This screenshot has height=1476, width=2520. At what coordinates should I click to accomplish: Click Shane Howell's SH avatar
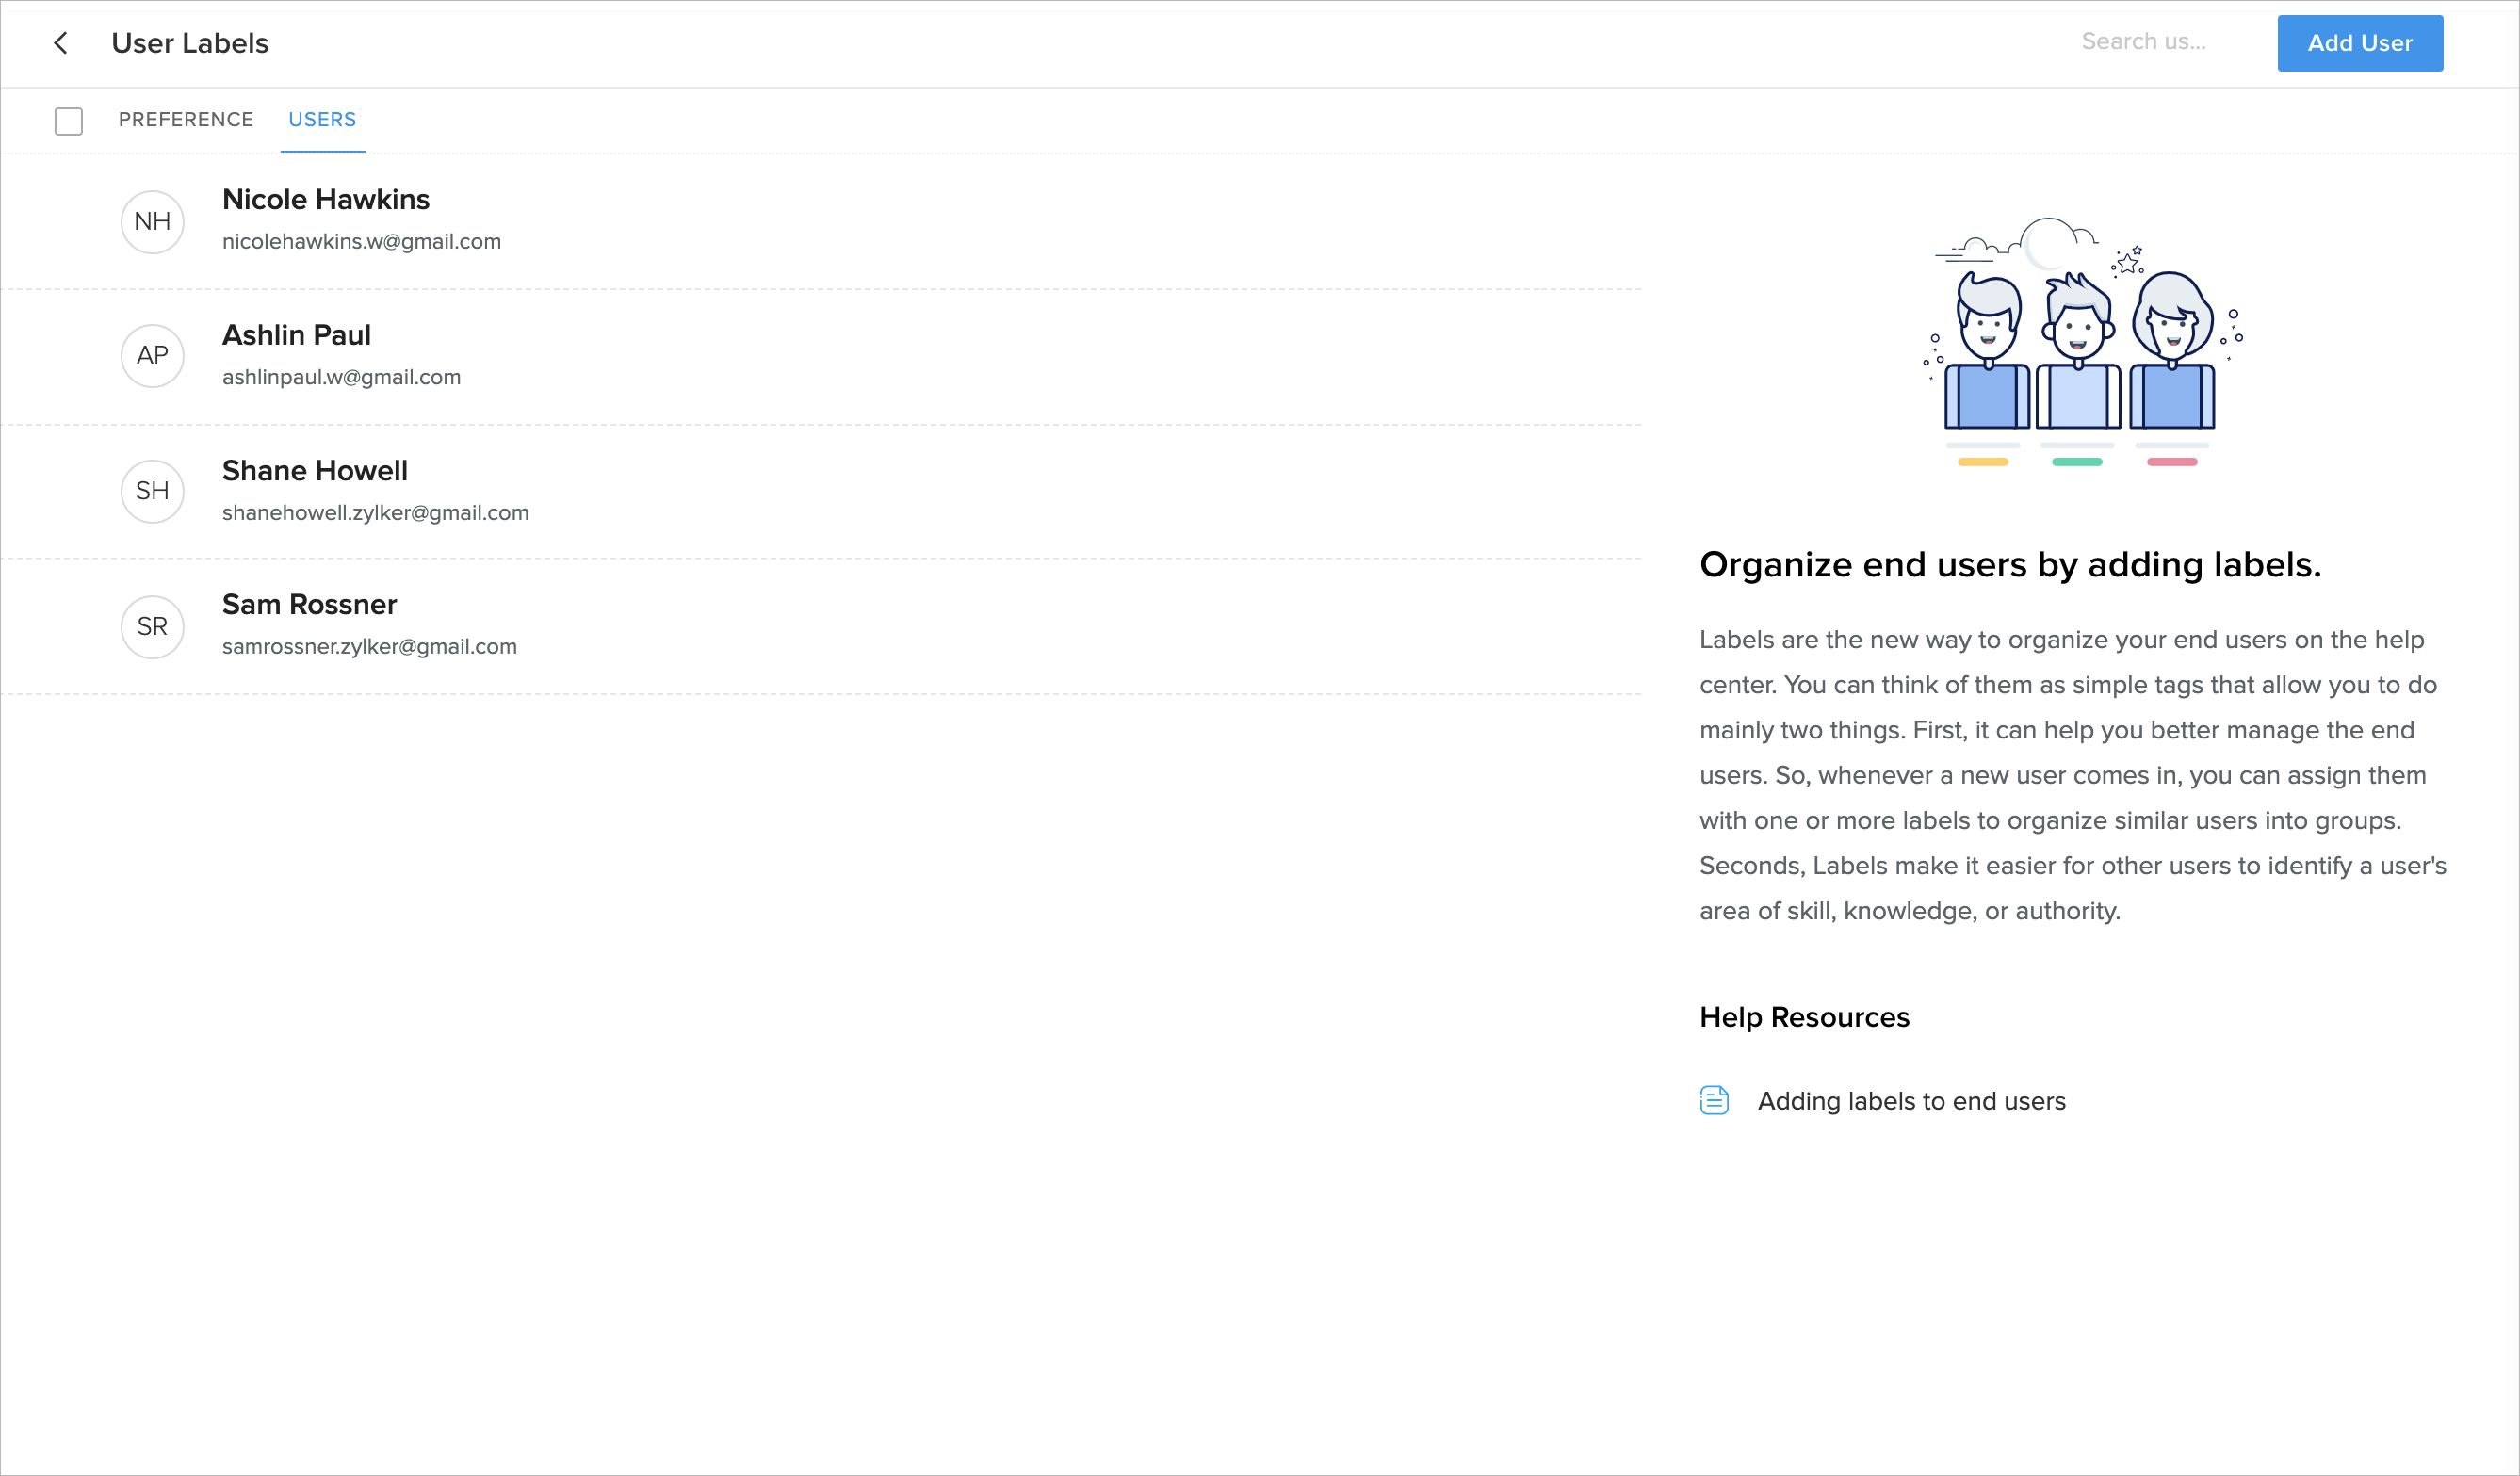pos(152,491)
